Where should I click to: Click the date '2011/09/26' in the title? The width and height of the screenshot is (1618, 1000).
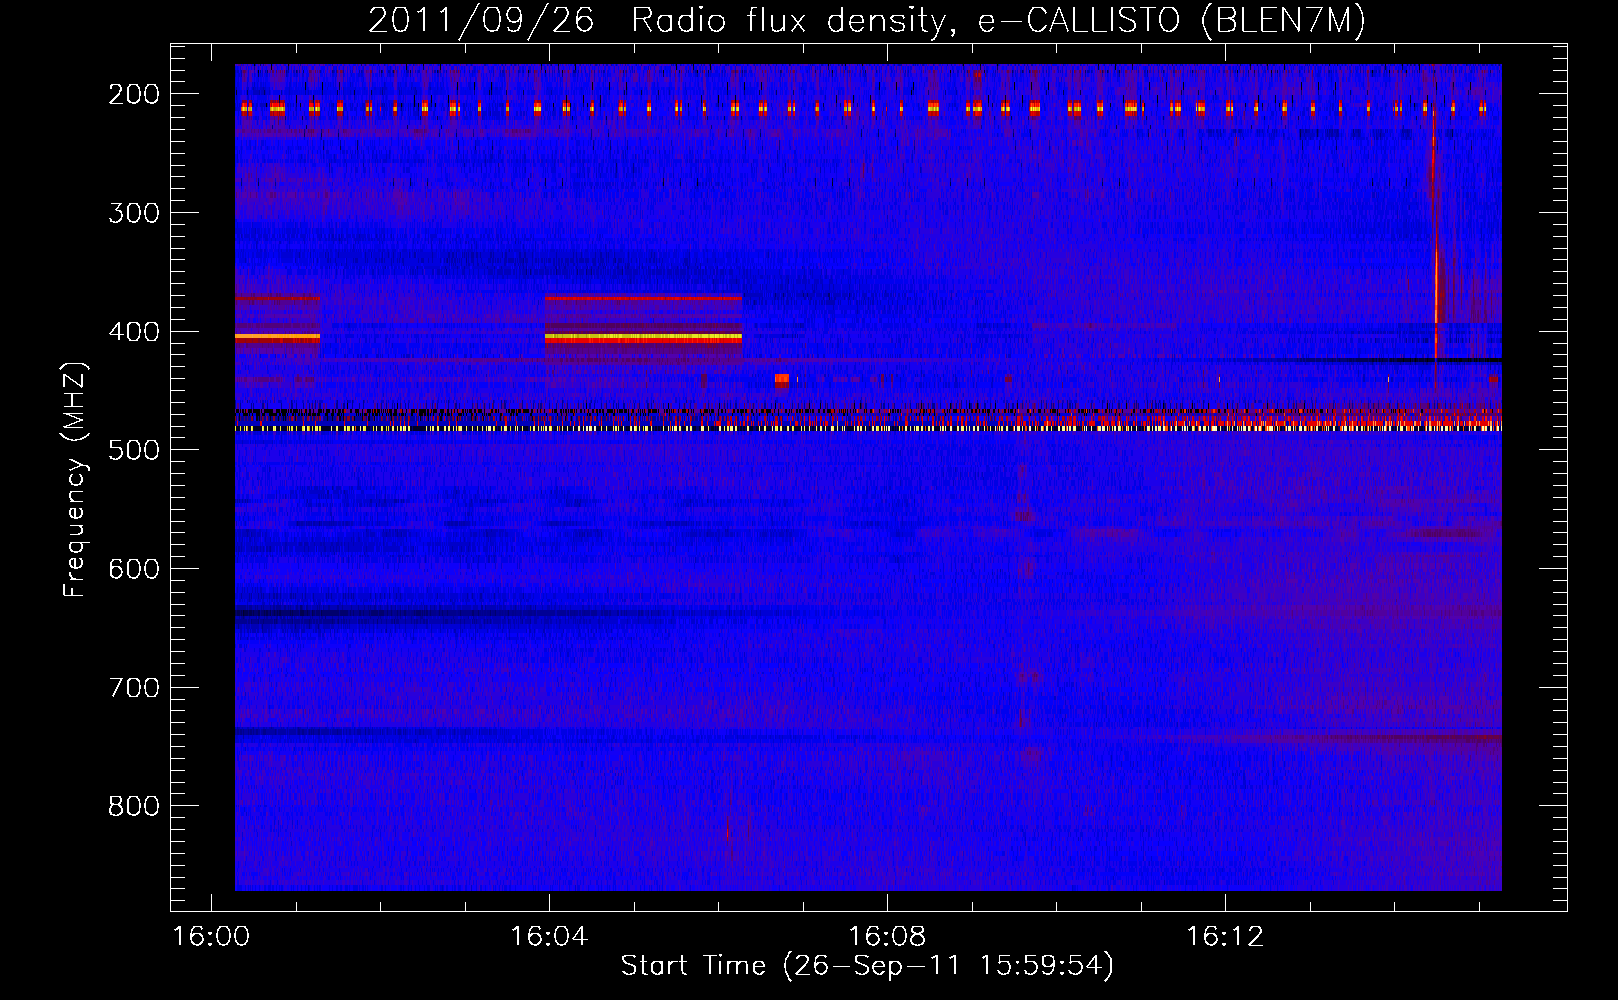pyautogui.click(x=481, y=21)
